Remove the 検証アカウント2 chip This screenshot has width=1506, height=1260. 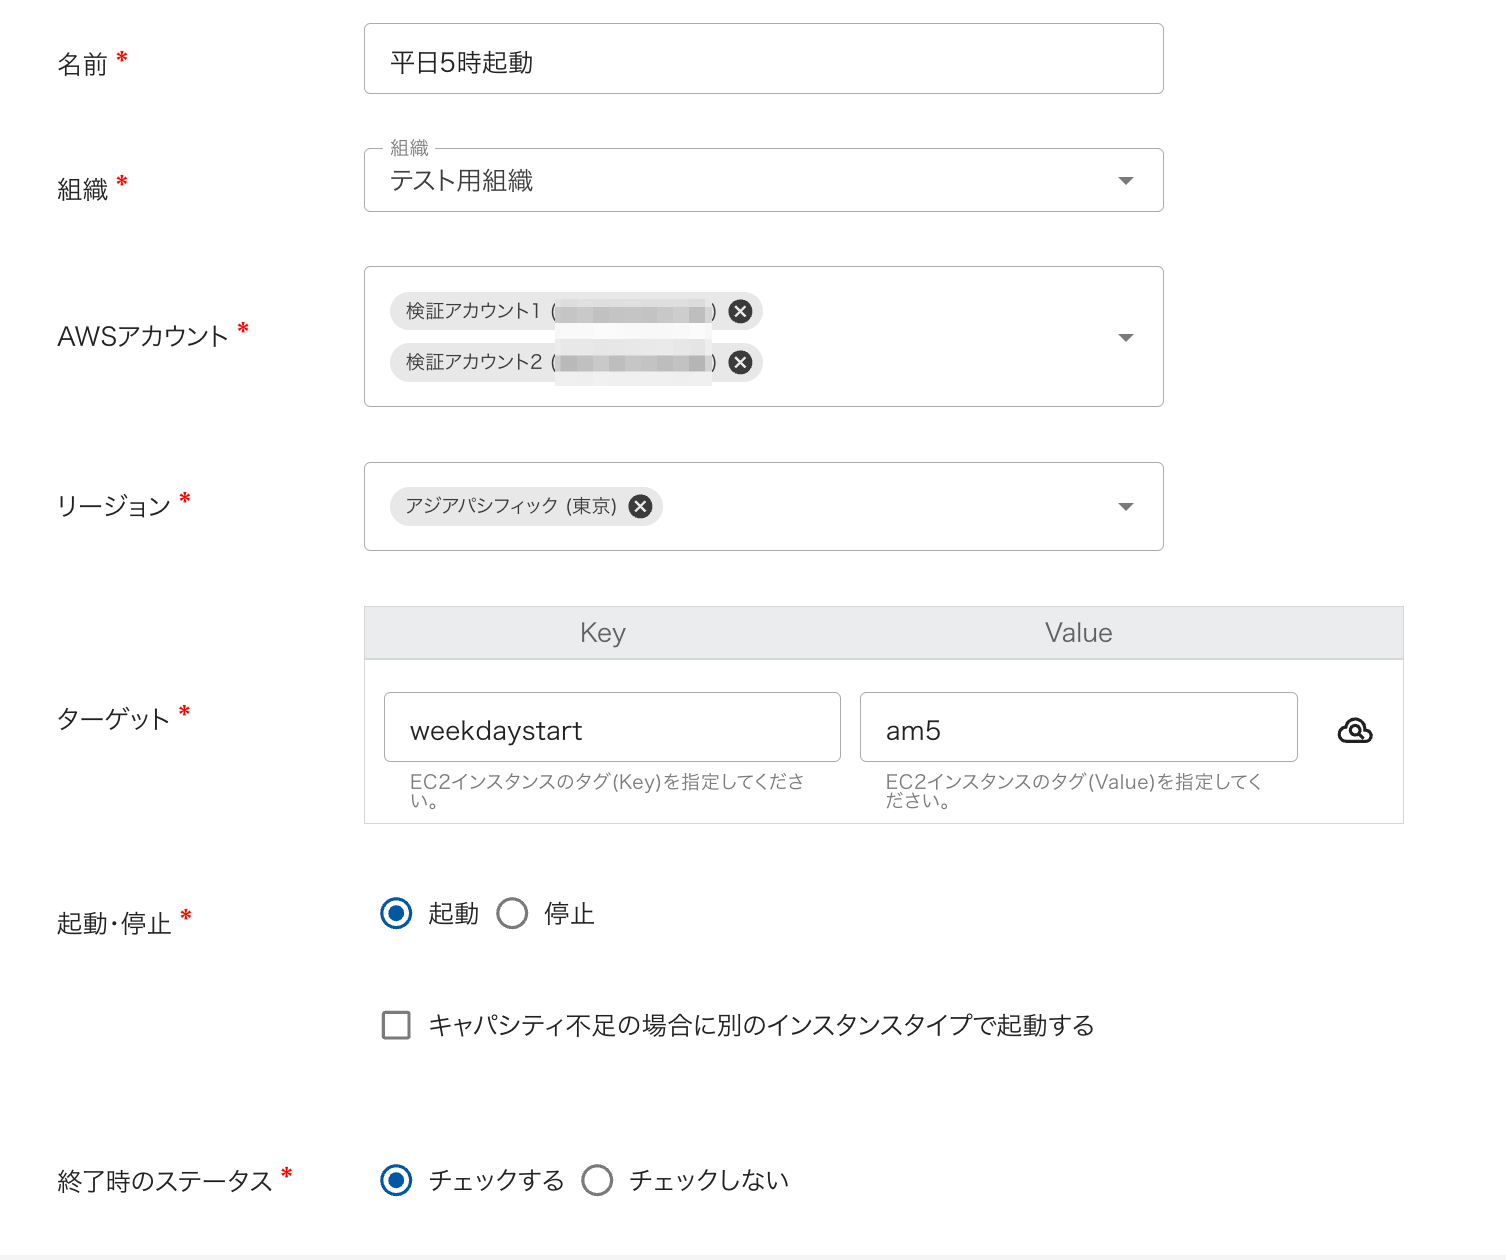(740, 362)
